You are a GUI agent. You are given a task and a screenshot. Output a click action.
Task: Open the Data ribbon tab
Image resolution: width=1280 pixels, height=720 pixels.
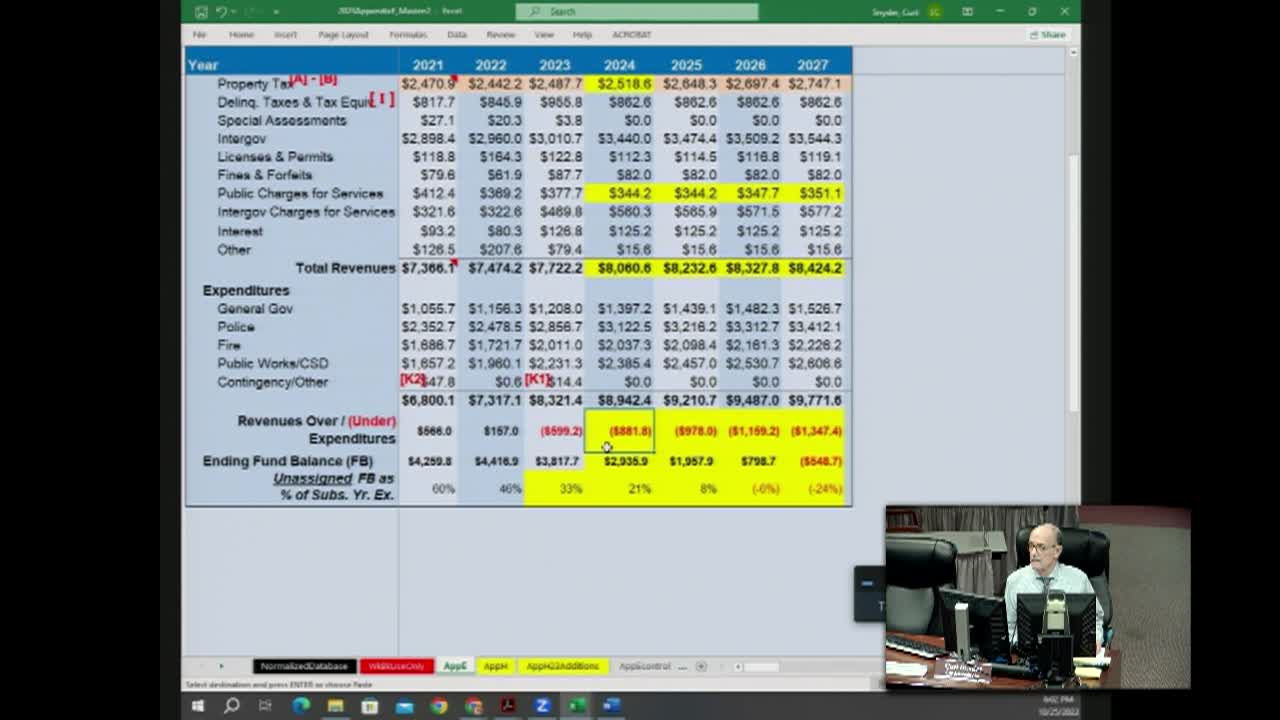click(x=457, y=34)
